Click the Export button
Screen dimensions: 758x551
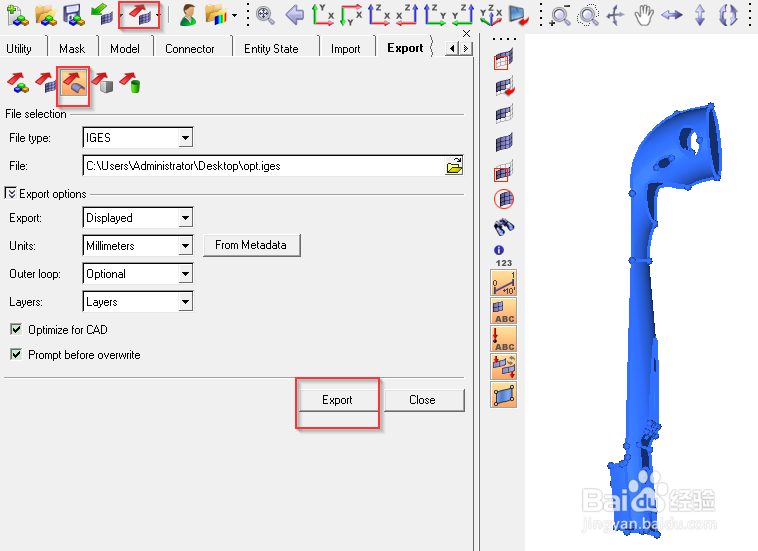pos(337,400)
